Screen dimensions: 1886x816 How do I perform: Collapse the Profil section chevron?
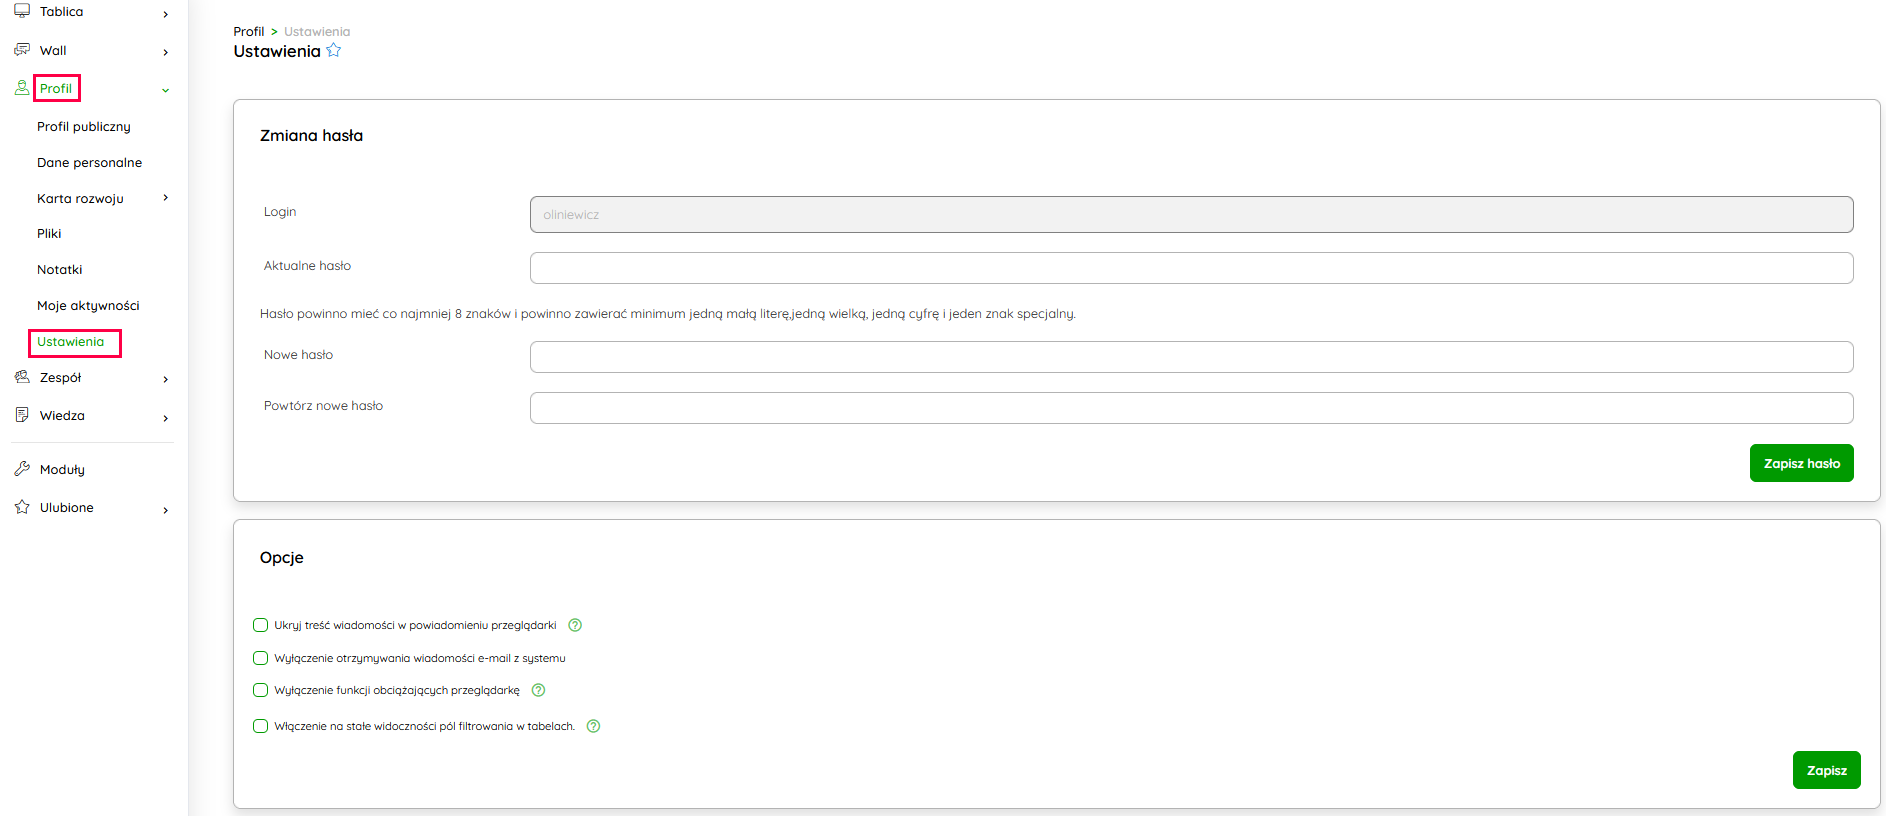pyautogui.click(x=165, y=90)
